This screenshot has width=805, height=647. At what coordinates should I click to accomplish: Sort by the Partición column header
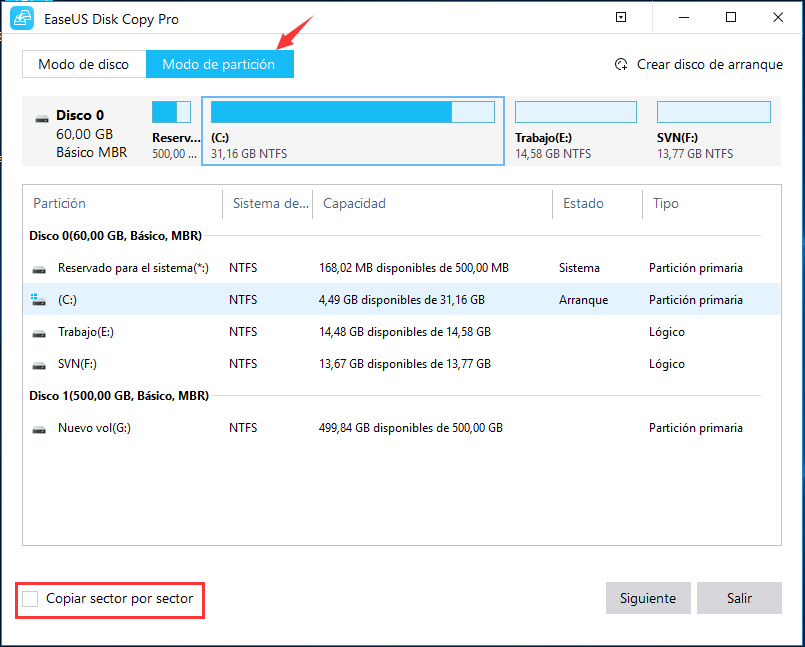click(60, 203)
